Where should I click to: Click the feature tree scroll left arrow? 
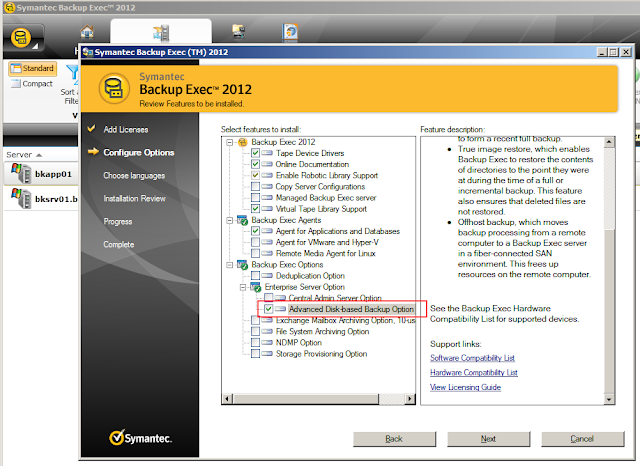228,399
